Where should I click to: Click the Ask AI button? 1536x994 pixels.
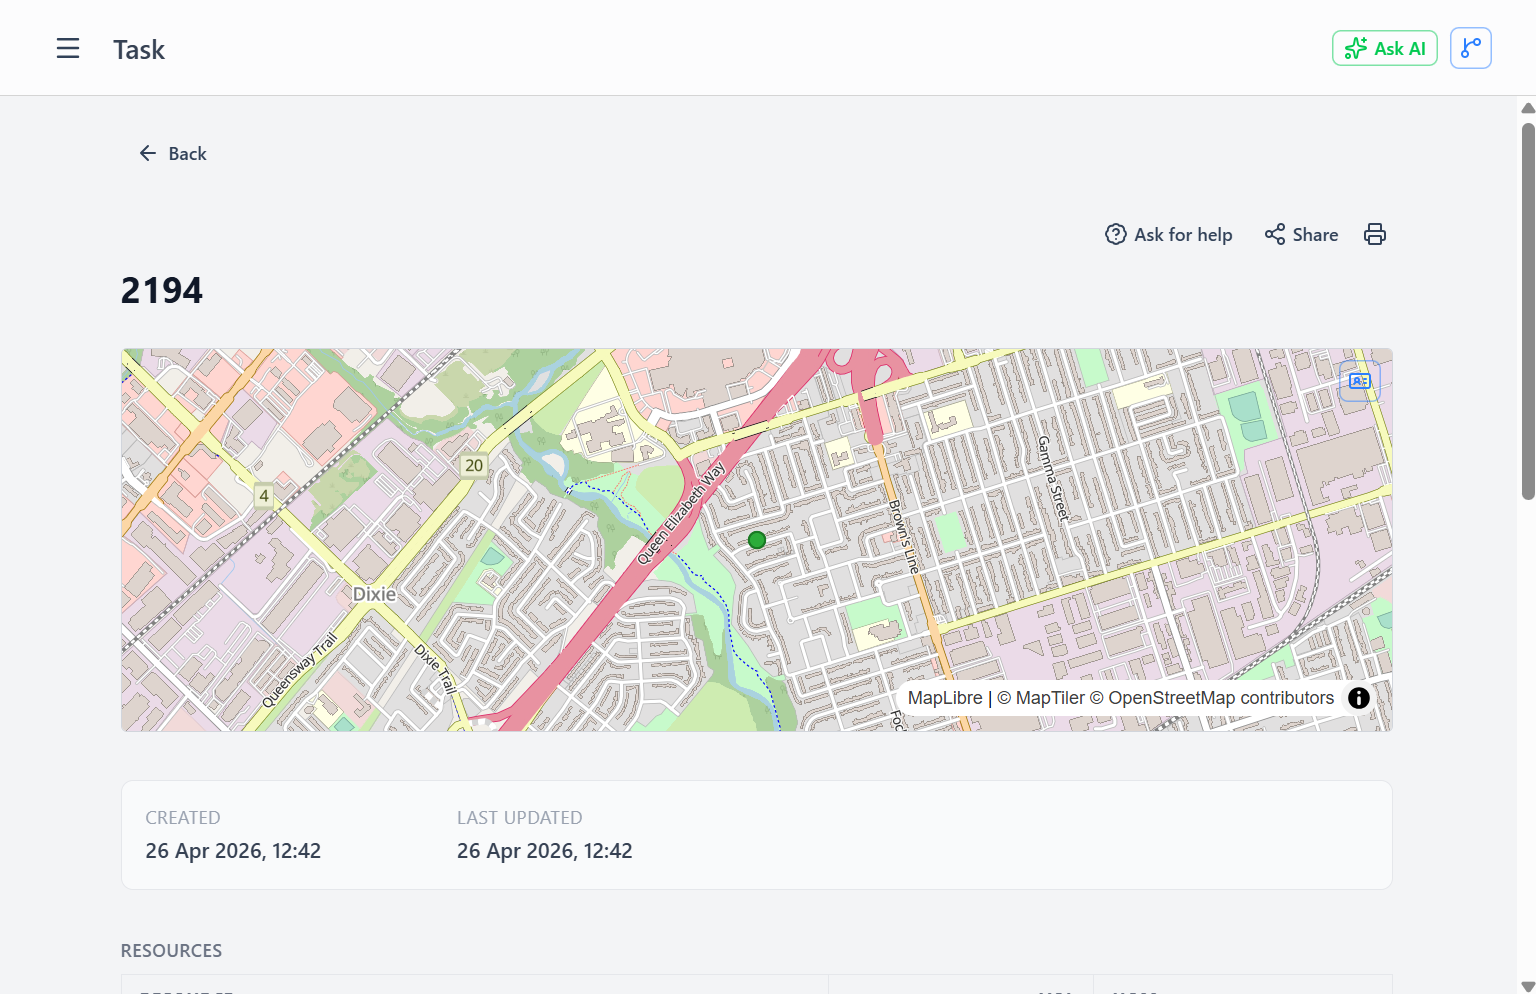coord(1384,48)
